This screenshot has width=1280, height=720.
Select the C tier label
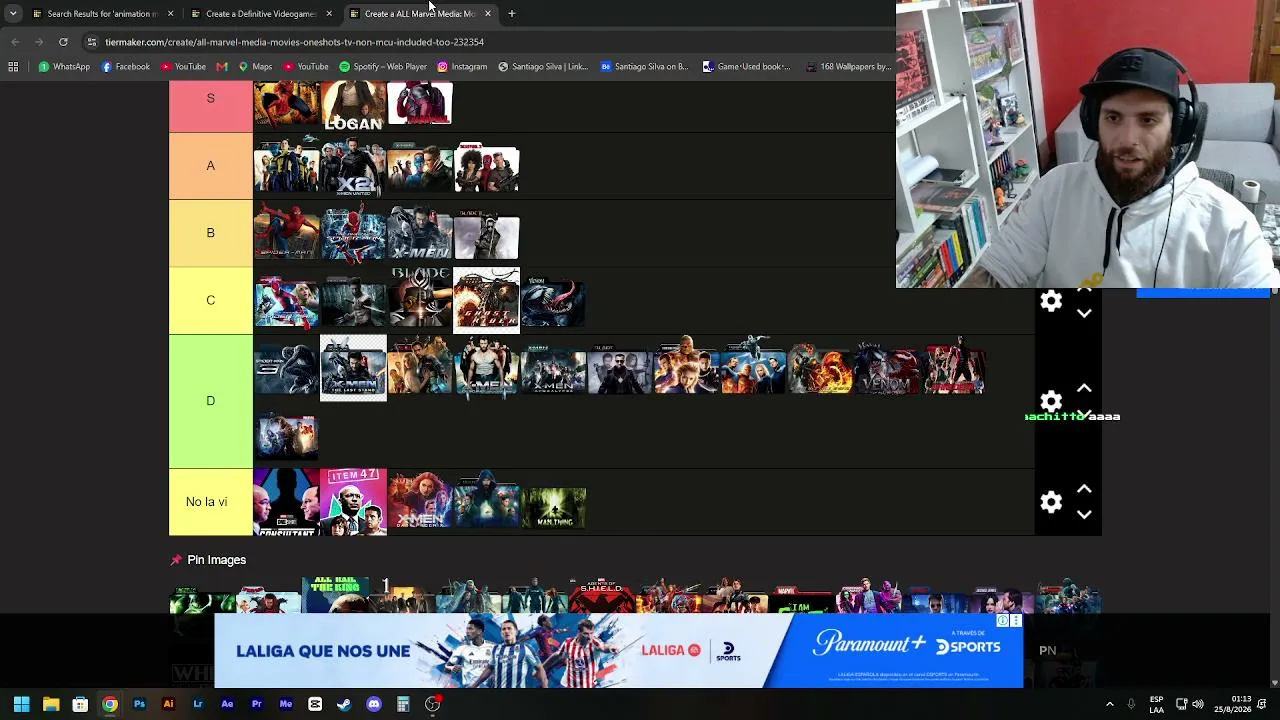point(210,300)
